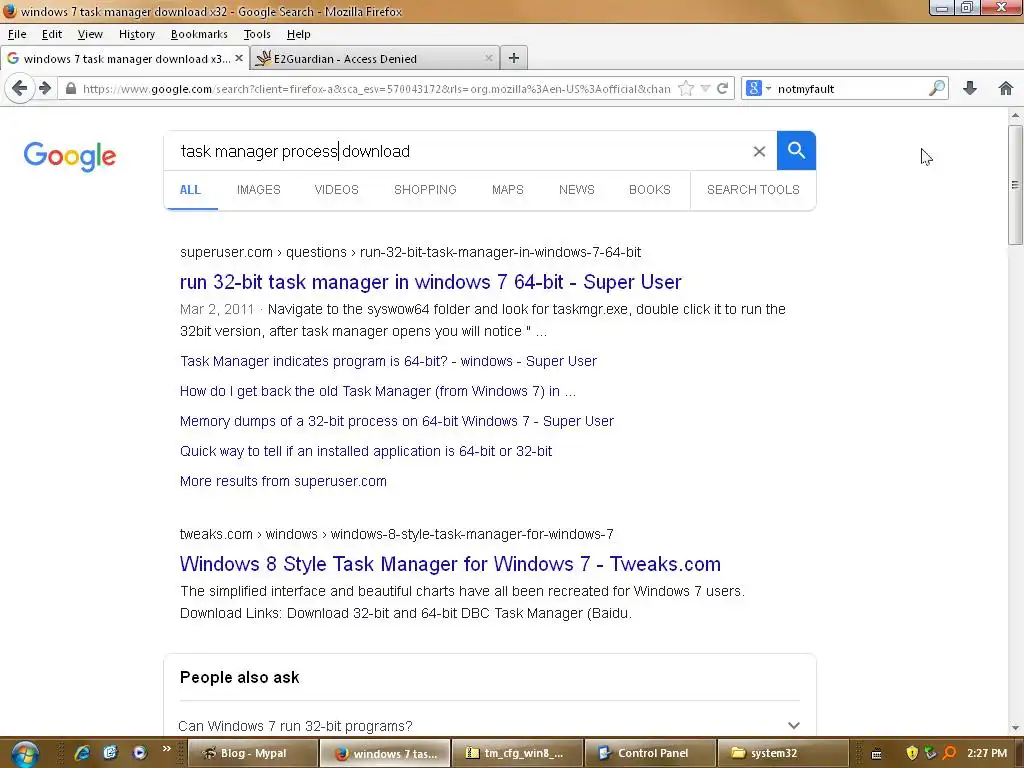Click the 2:27 PM taskbar clock
This screenshot has width=1024, height=768.
click(987, 753)
